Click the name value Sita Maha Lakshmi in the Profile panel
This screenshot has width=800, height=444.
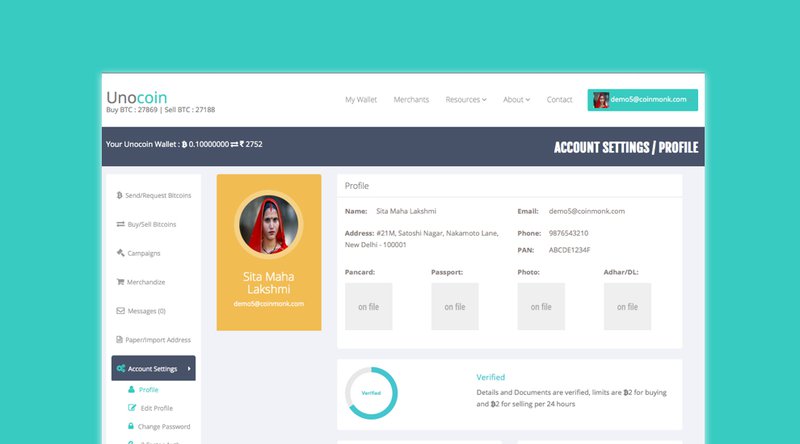[406, 211]
